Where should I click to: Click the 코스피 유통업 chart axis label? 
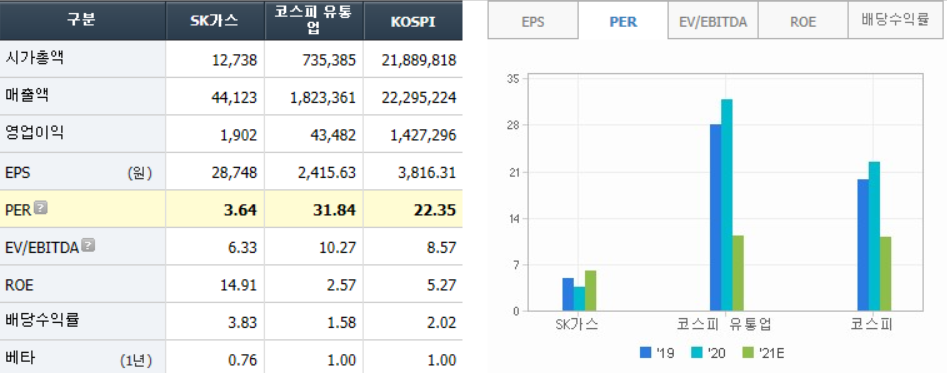(724, 325)
